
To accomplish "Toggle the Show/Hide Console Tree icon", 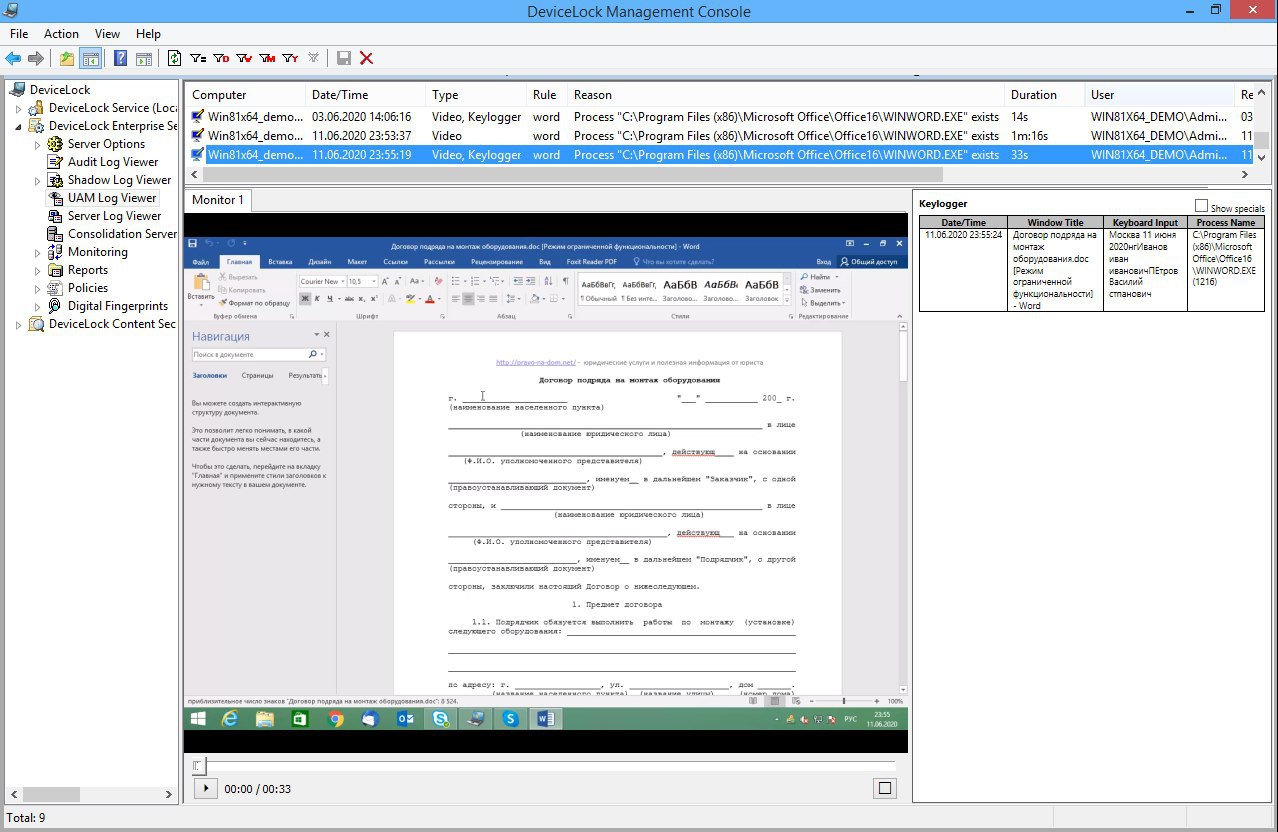I will click(x=90, y=58).
